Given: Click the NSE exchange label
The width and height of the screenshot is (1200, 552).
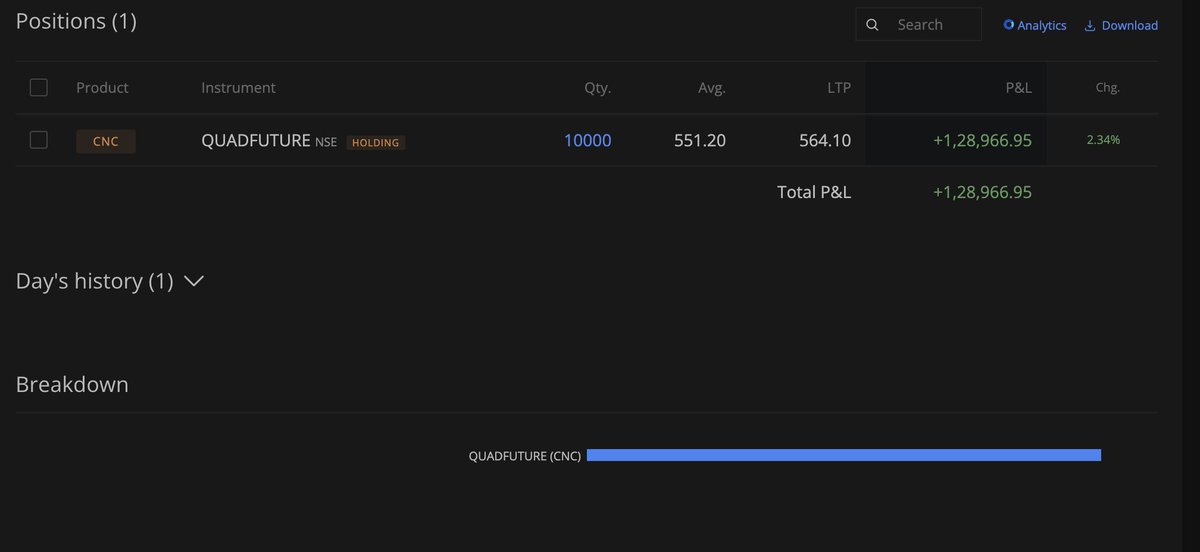Looking at the screenshot, I should point(326,142).
